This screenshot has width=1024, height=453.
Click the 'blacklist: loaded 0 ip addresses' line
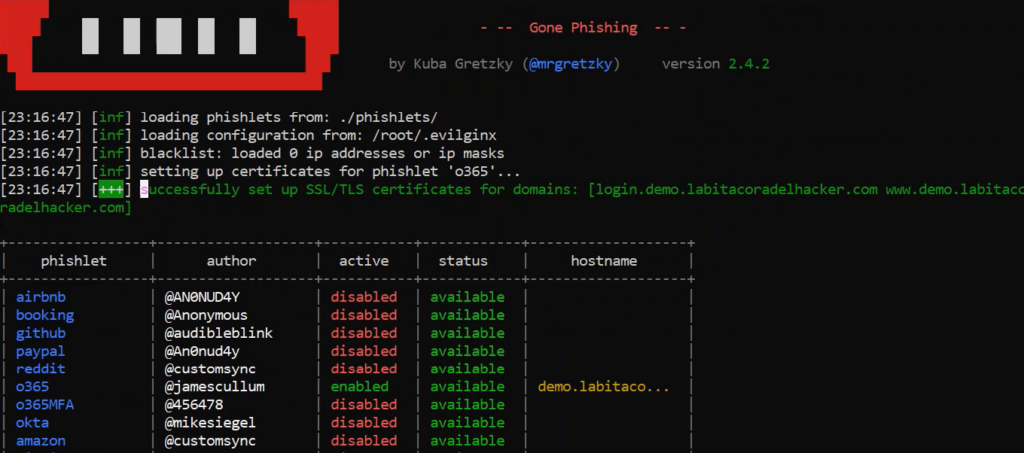point(322,153)
